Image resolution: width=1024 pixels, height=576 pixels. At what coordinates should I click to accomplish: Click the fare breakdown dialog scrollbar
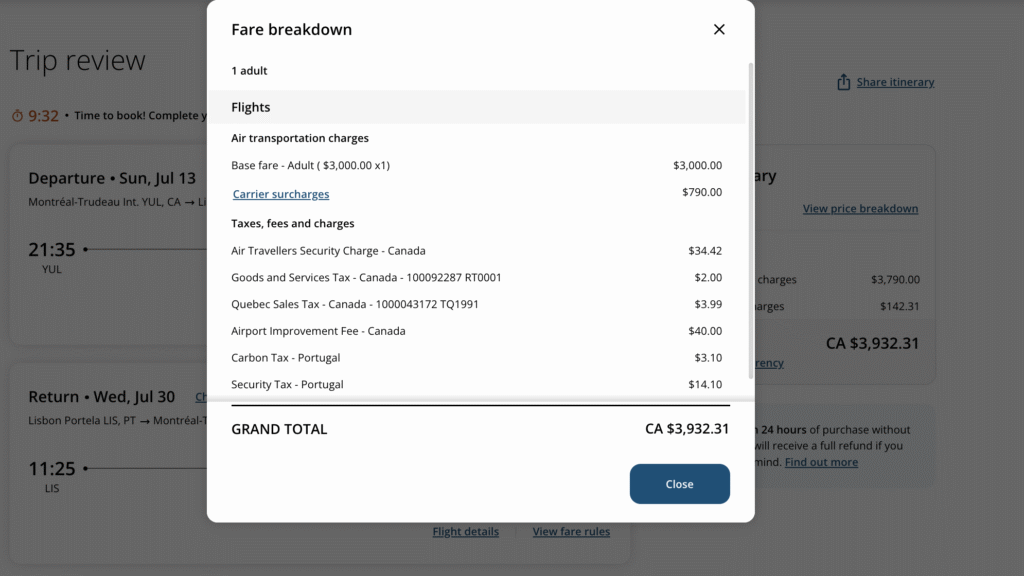click(751, 220)
